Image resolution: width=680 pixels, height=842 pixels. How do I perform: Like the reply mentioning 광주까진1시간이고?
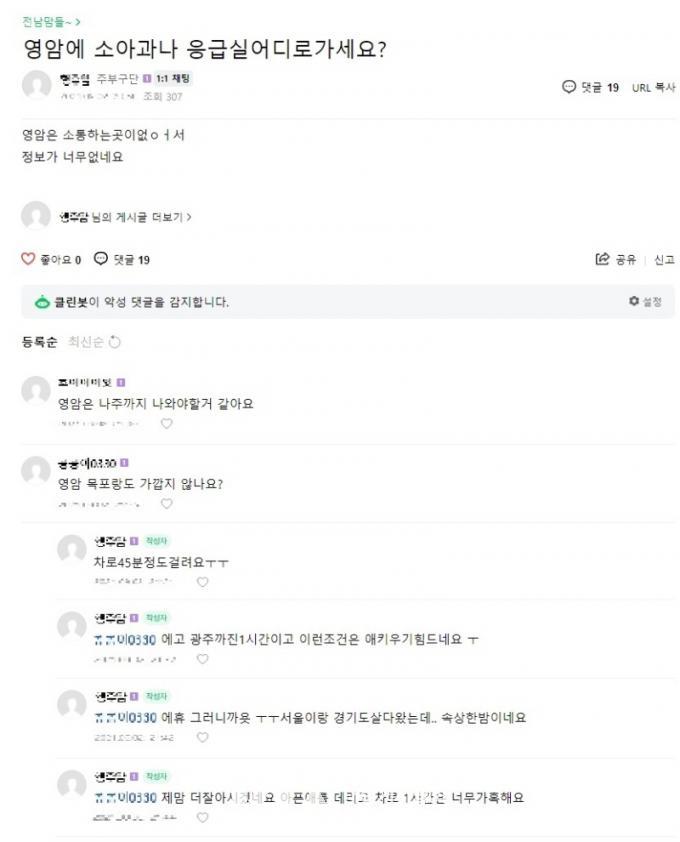[x=202, y=659]
